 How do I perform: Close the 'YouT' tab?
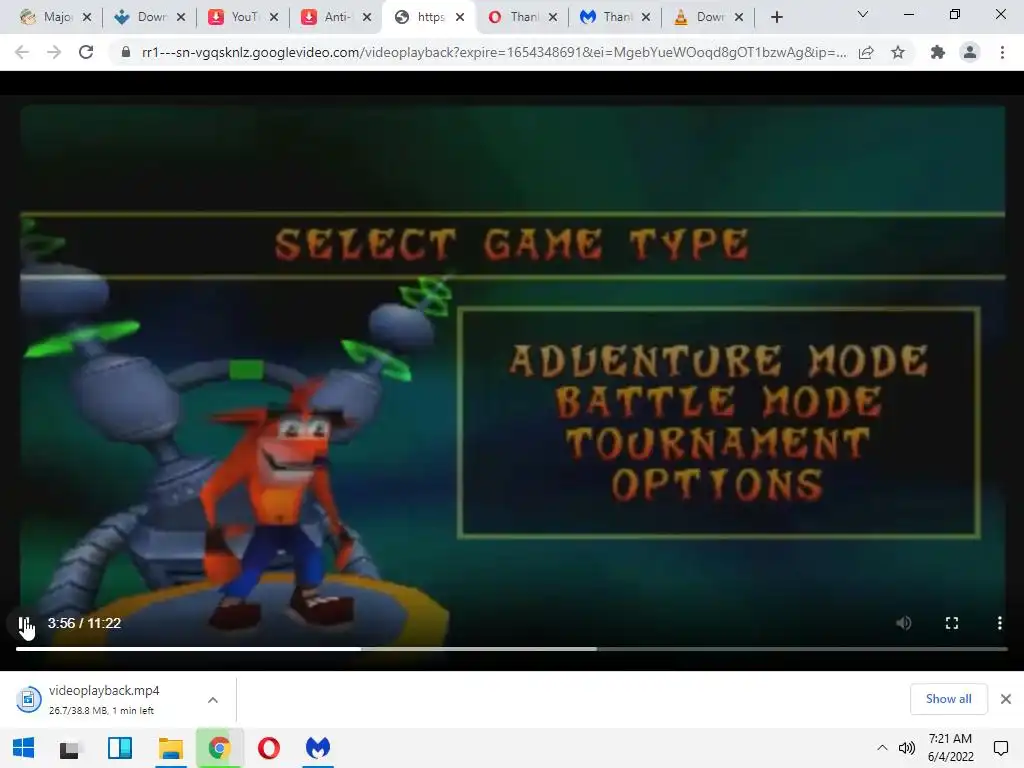coord(274,17)
